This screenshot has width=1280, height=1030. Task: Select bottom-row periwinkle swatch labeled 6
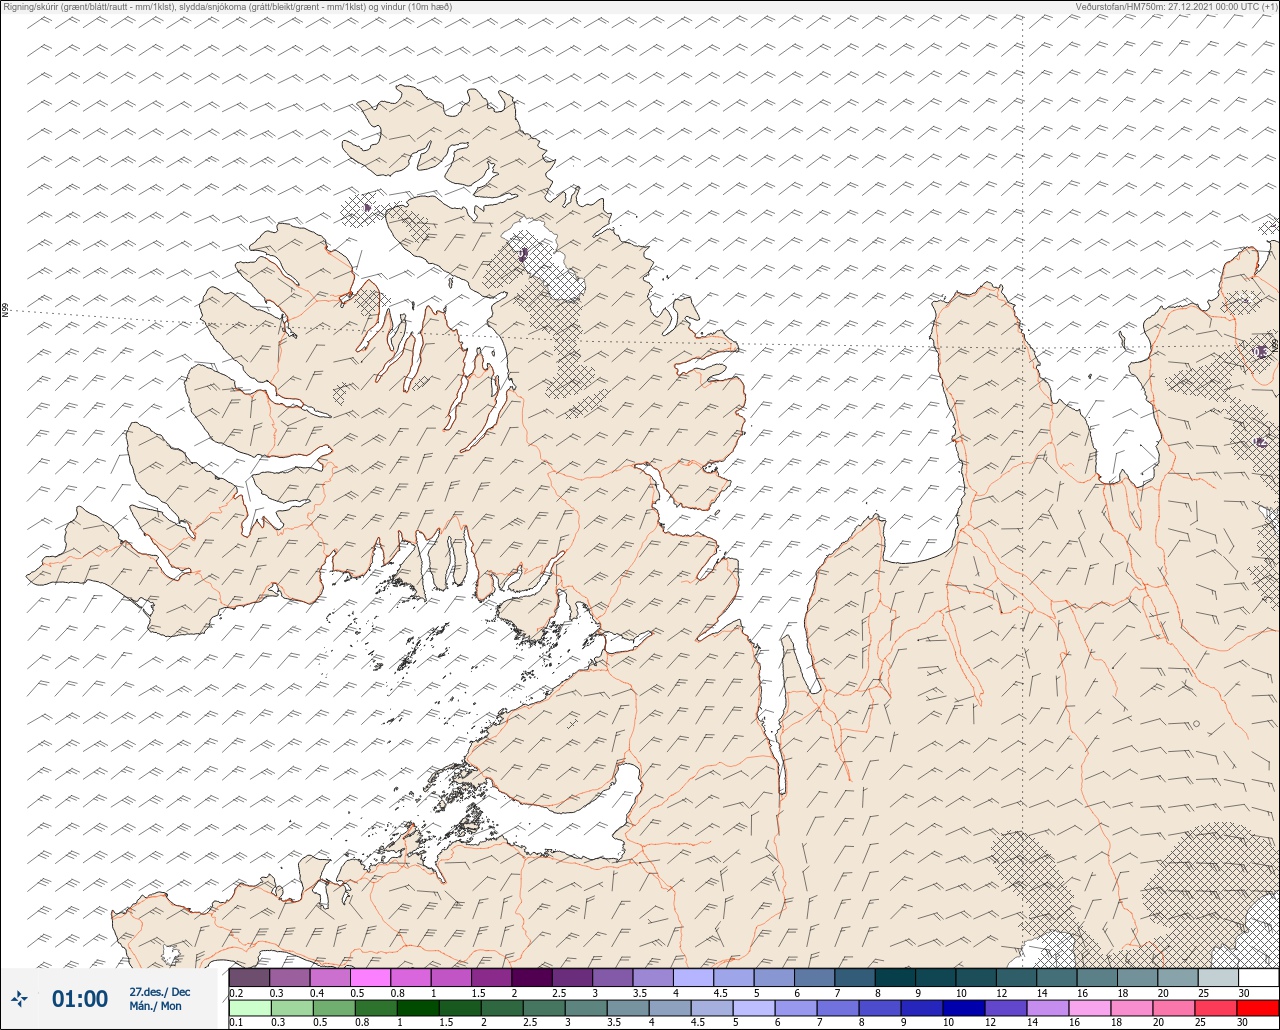796,1007
